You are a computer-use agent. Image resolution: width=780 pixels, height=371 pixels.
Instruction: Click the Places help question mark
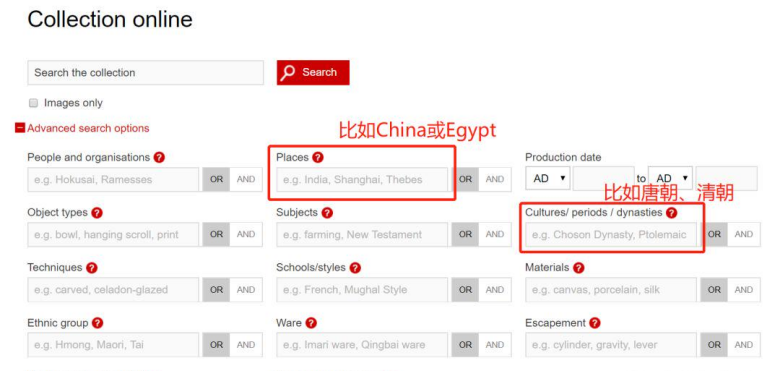pos(318,158)
